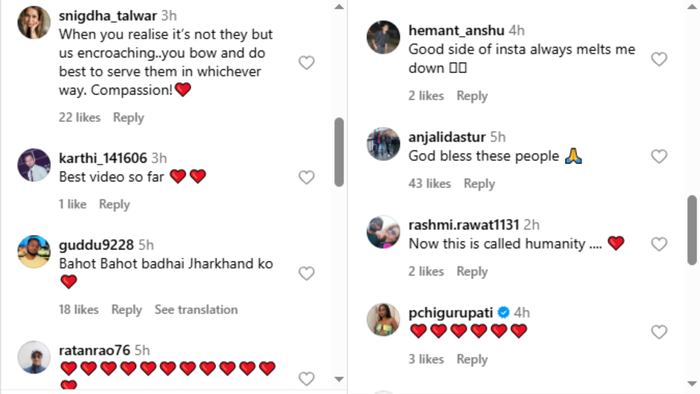Like hemant_anshu's comment
The image size is (700, 394).
click(659, 59)
